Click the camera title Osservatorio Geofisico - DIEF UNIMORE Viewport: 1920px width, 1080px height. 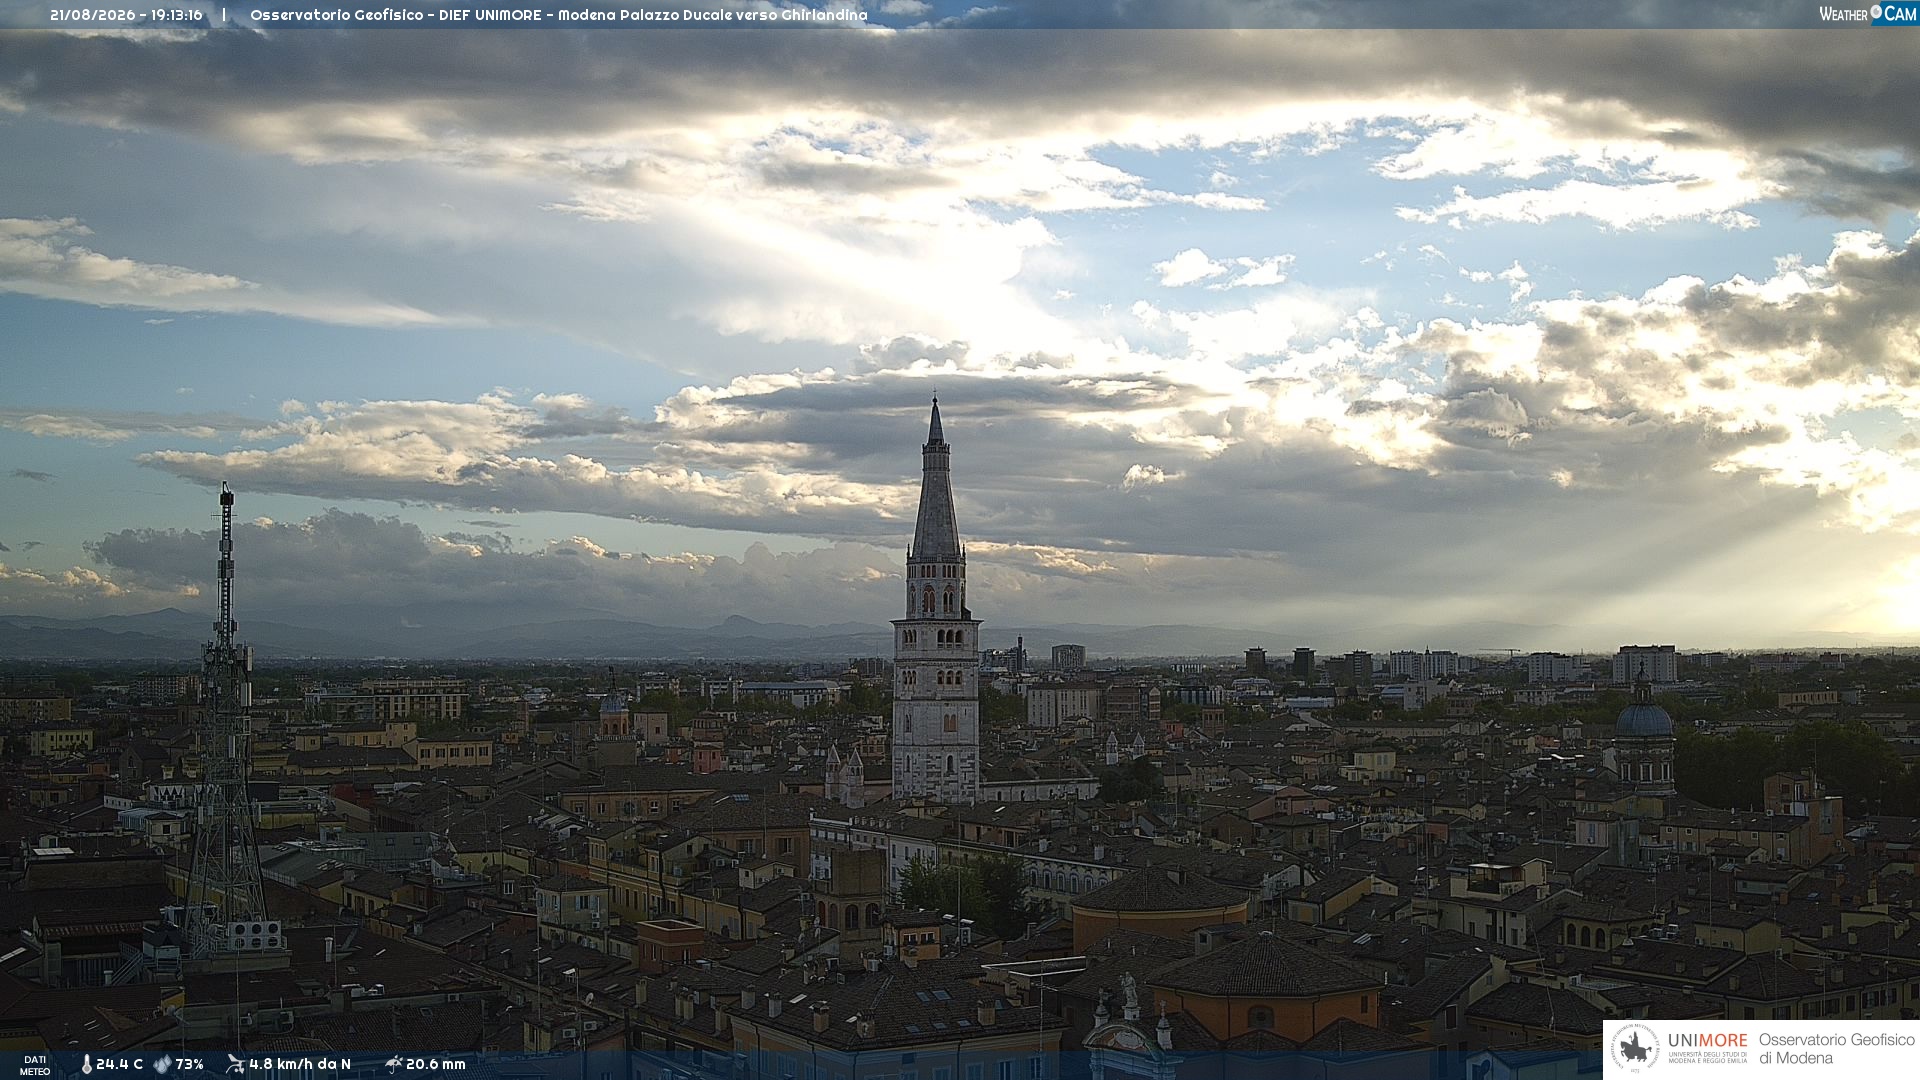[x=397, y=15]
